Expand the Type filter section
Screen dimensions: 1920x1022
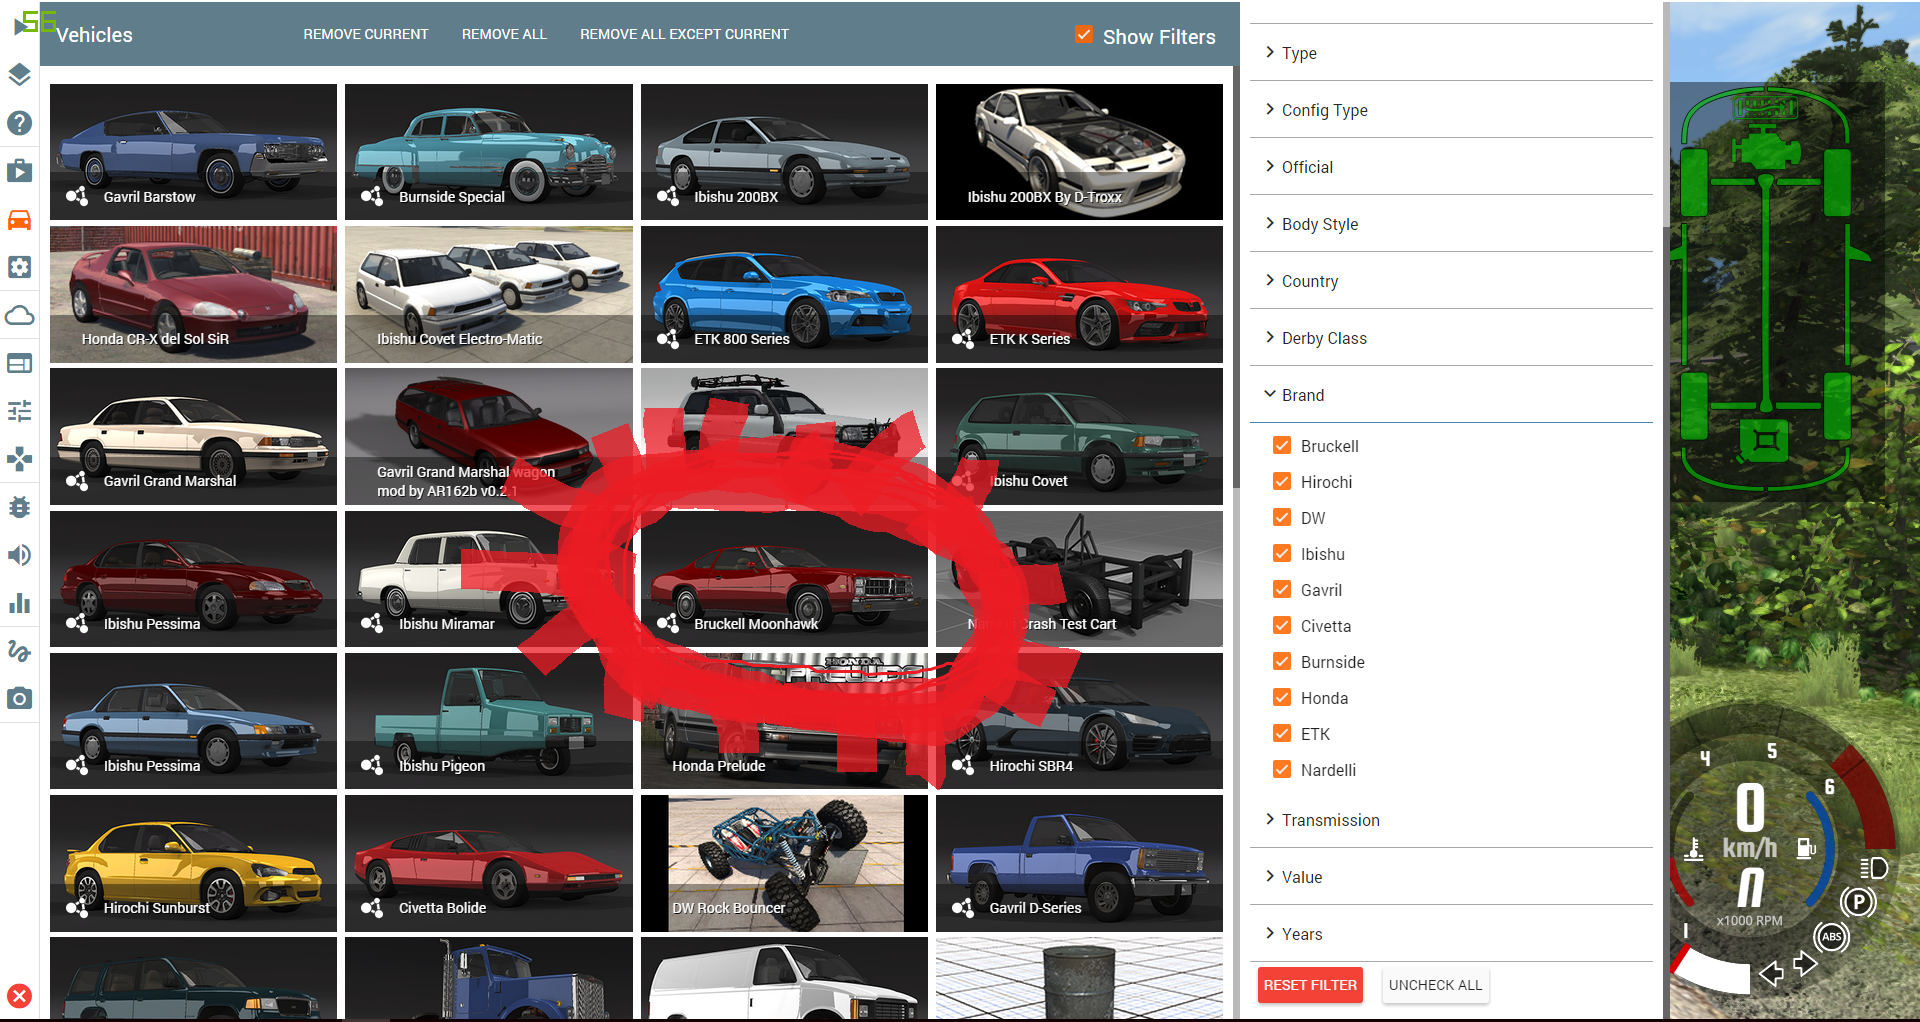tap(1451, 53)
